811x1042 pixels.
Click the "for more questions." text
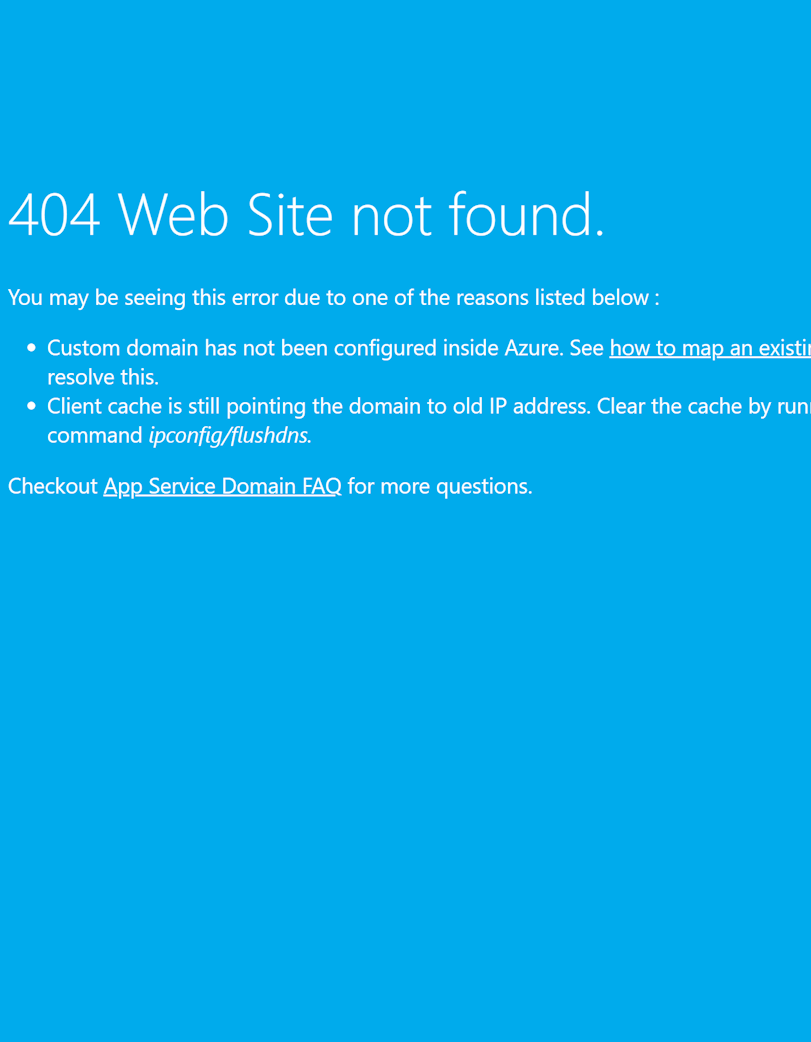click(440, 486)
